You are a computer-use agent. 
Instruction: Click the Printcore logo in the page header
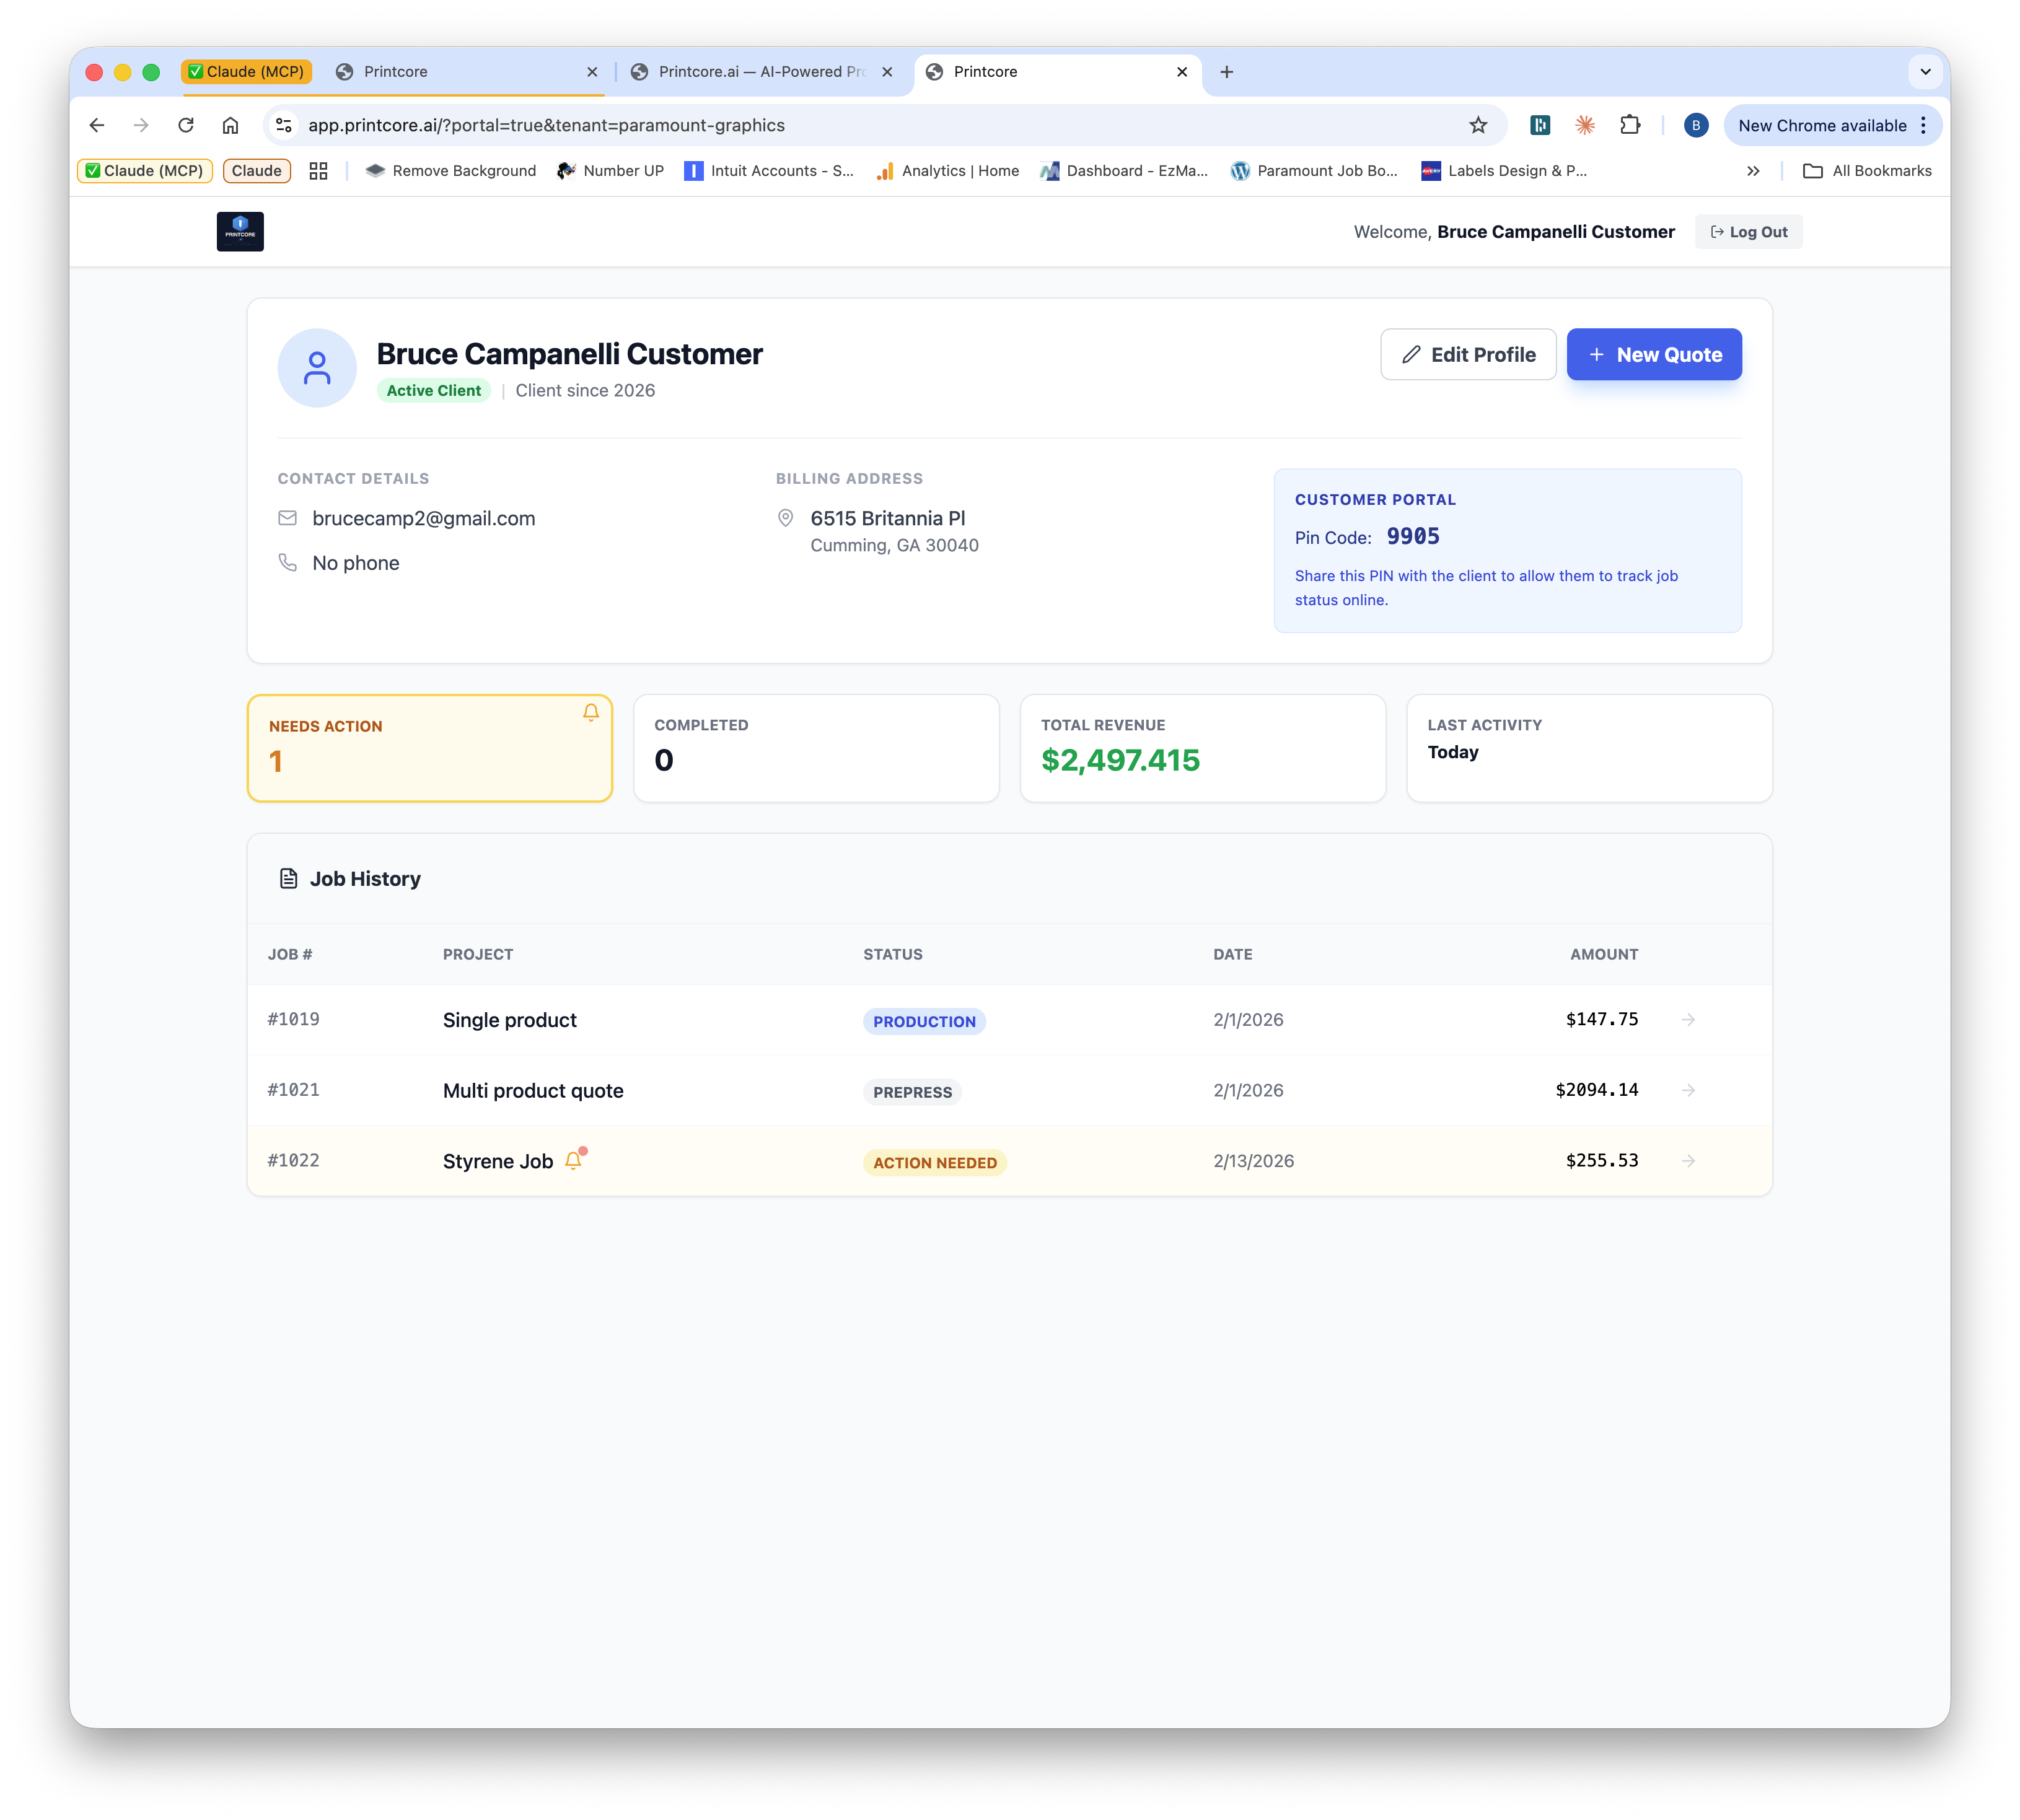240,231
